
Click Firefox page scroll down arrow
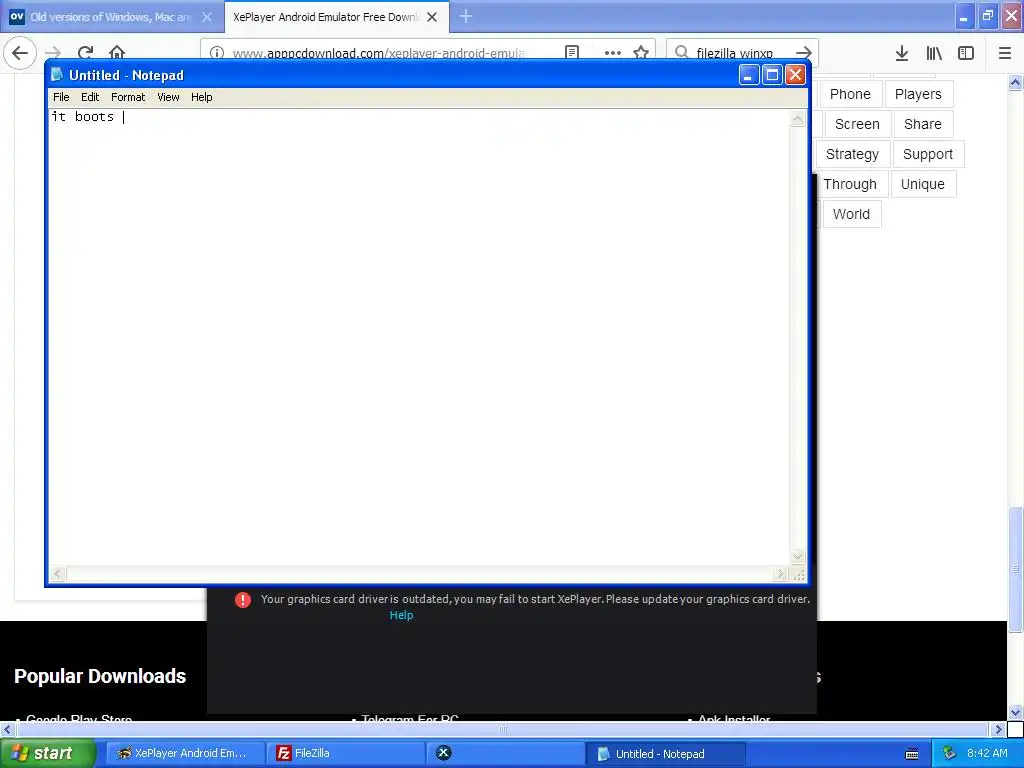pos(1015,712)
